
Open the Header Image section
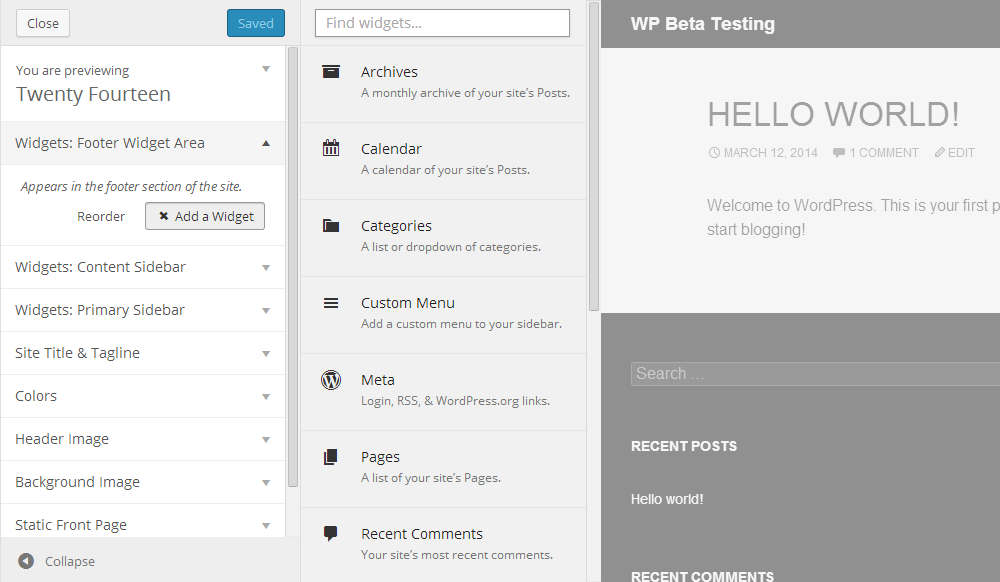pyautogui.click(x=143, y=439)
